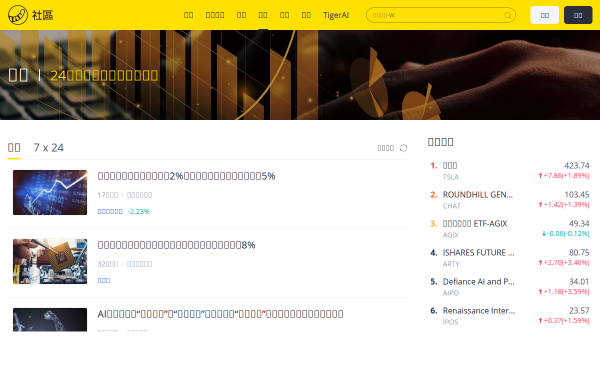
Task: Open the Renaissance Inter... stock name
Action: coord(479,310)
